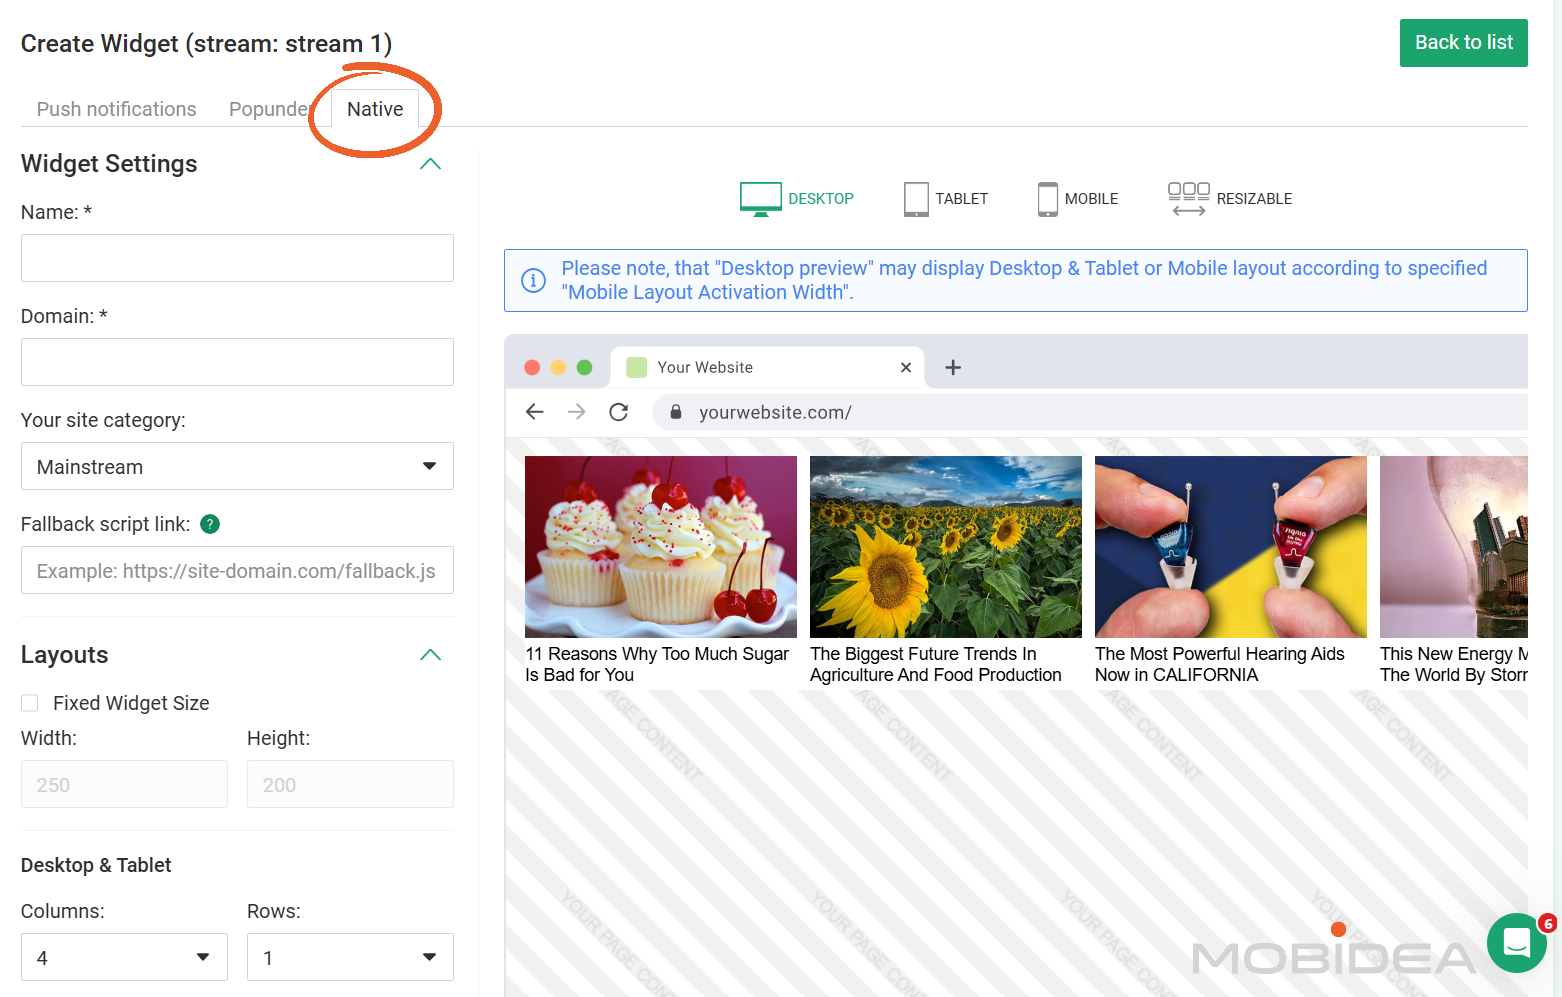
Task: Open the Your site category dropdown
Action: (x=237, y=466)
